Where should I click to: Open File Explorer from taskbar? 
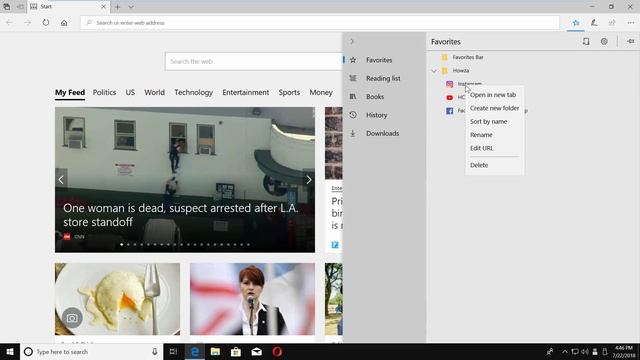(x=215, y=351)
